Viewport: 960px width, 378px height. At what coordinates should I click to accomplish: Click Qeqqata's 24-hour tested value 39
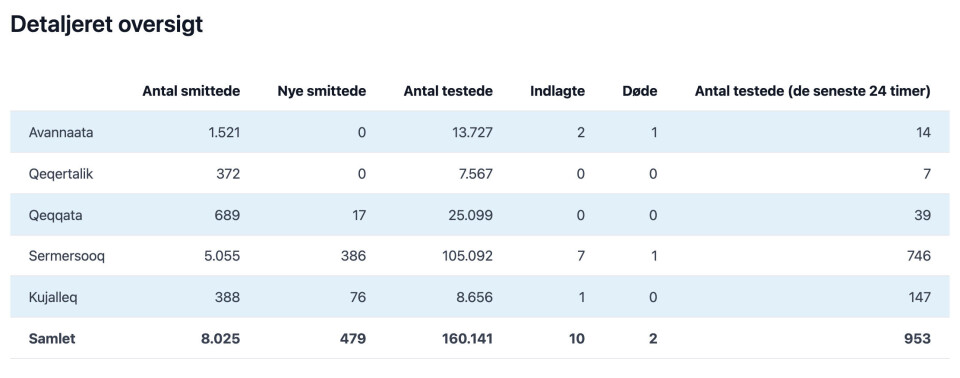923,216
